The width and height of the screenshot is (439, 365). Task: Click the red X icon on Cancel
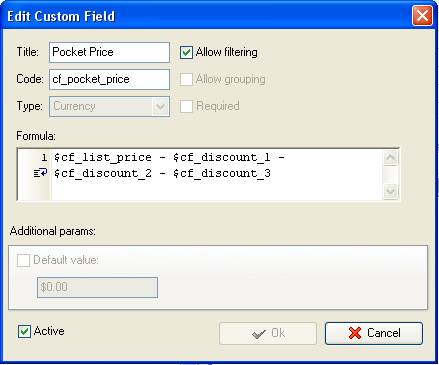coord(355,333)
